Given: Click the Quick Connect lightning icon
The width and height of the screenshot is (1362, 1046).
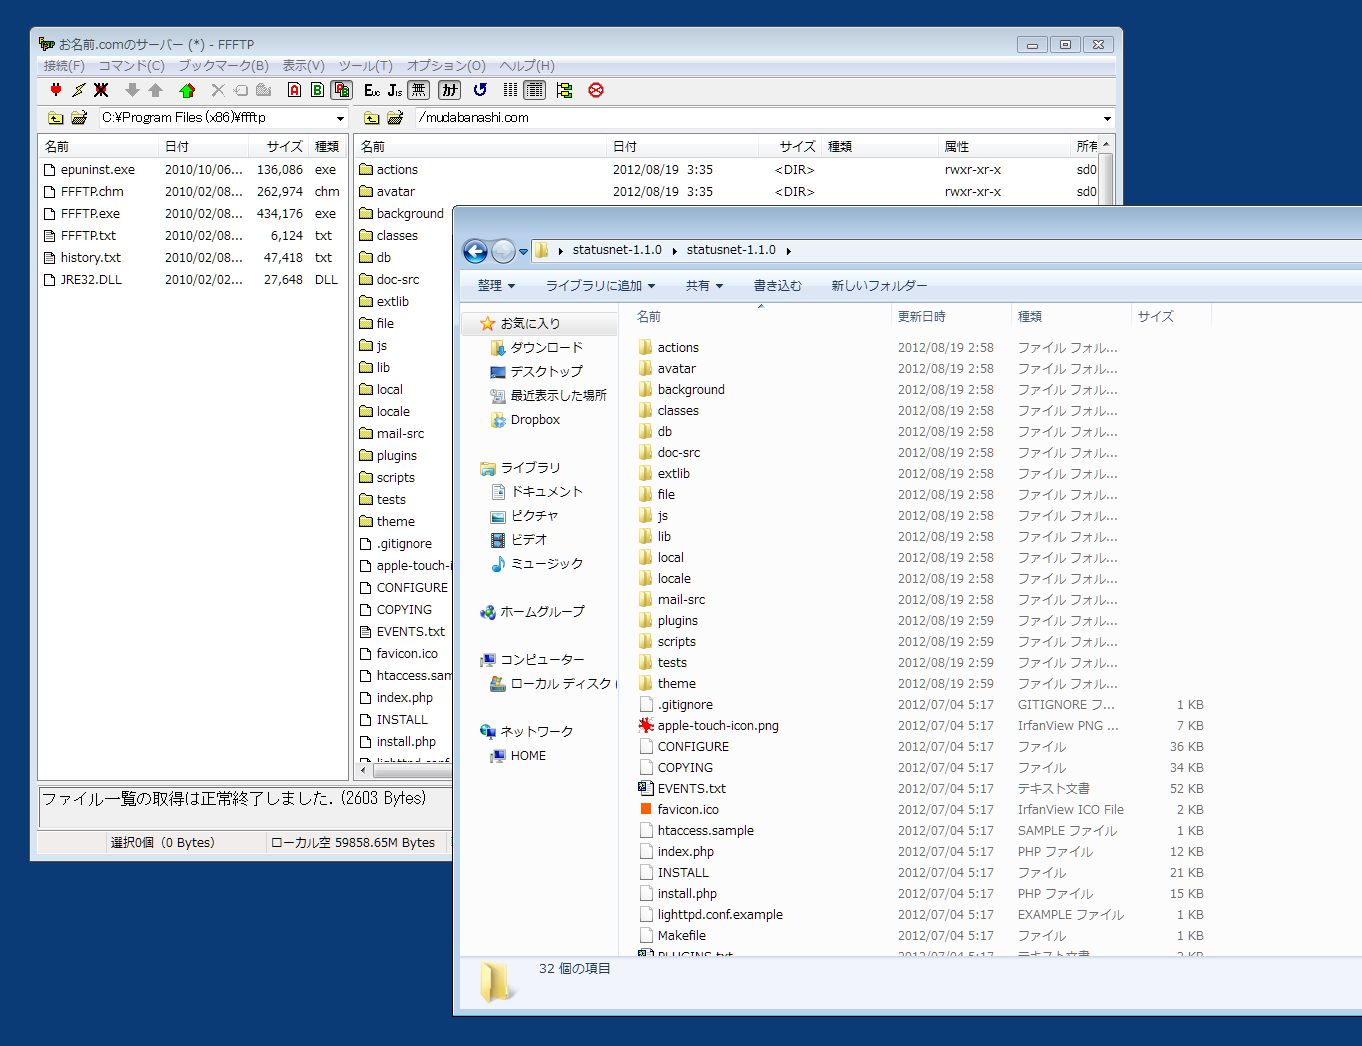Looking at the screenshot, I should tap(79, 90).
